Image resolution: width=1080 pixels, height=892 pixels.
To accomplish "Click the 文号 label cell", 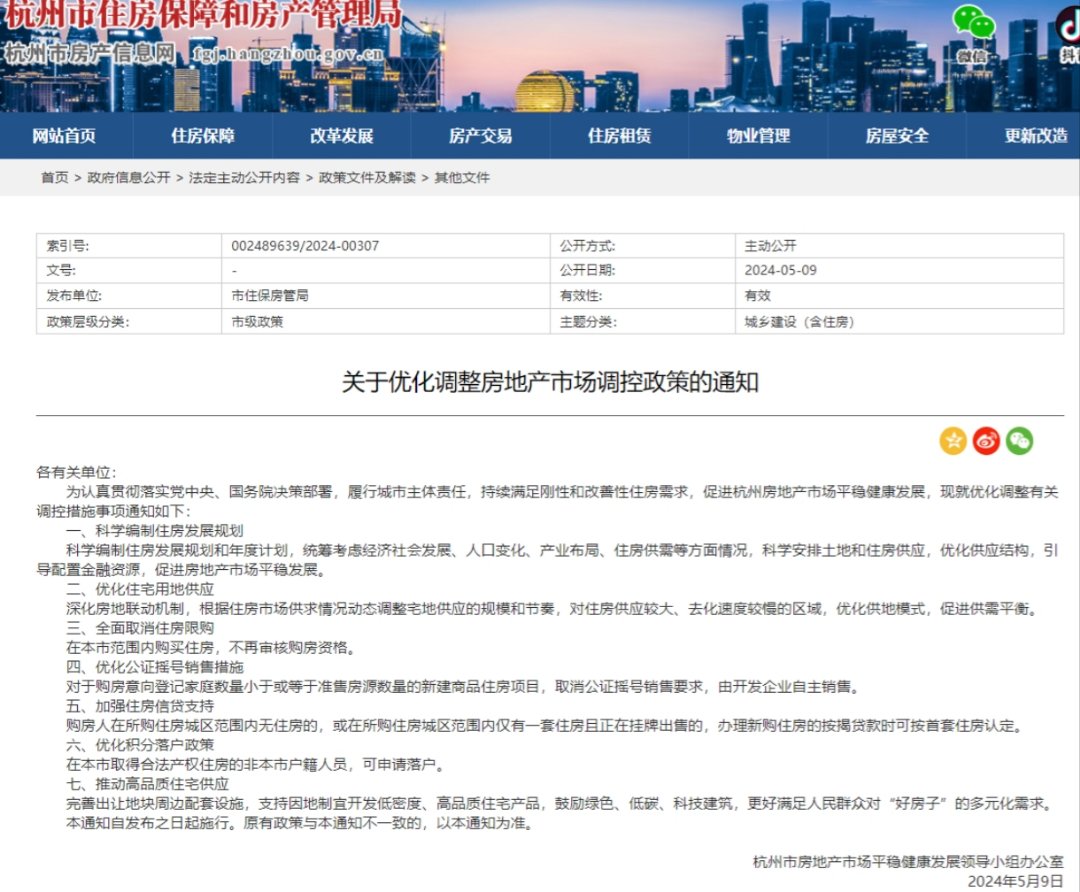I will click(129, 271).
